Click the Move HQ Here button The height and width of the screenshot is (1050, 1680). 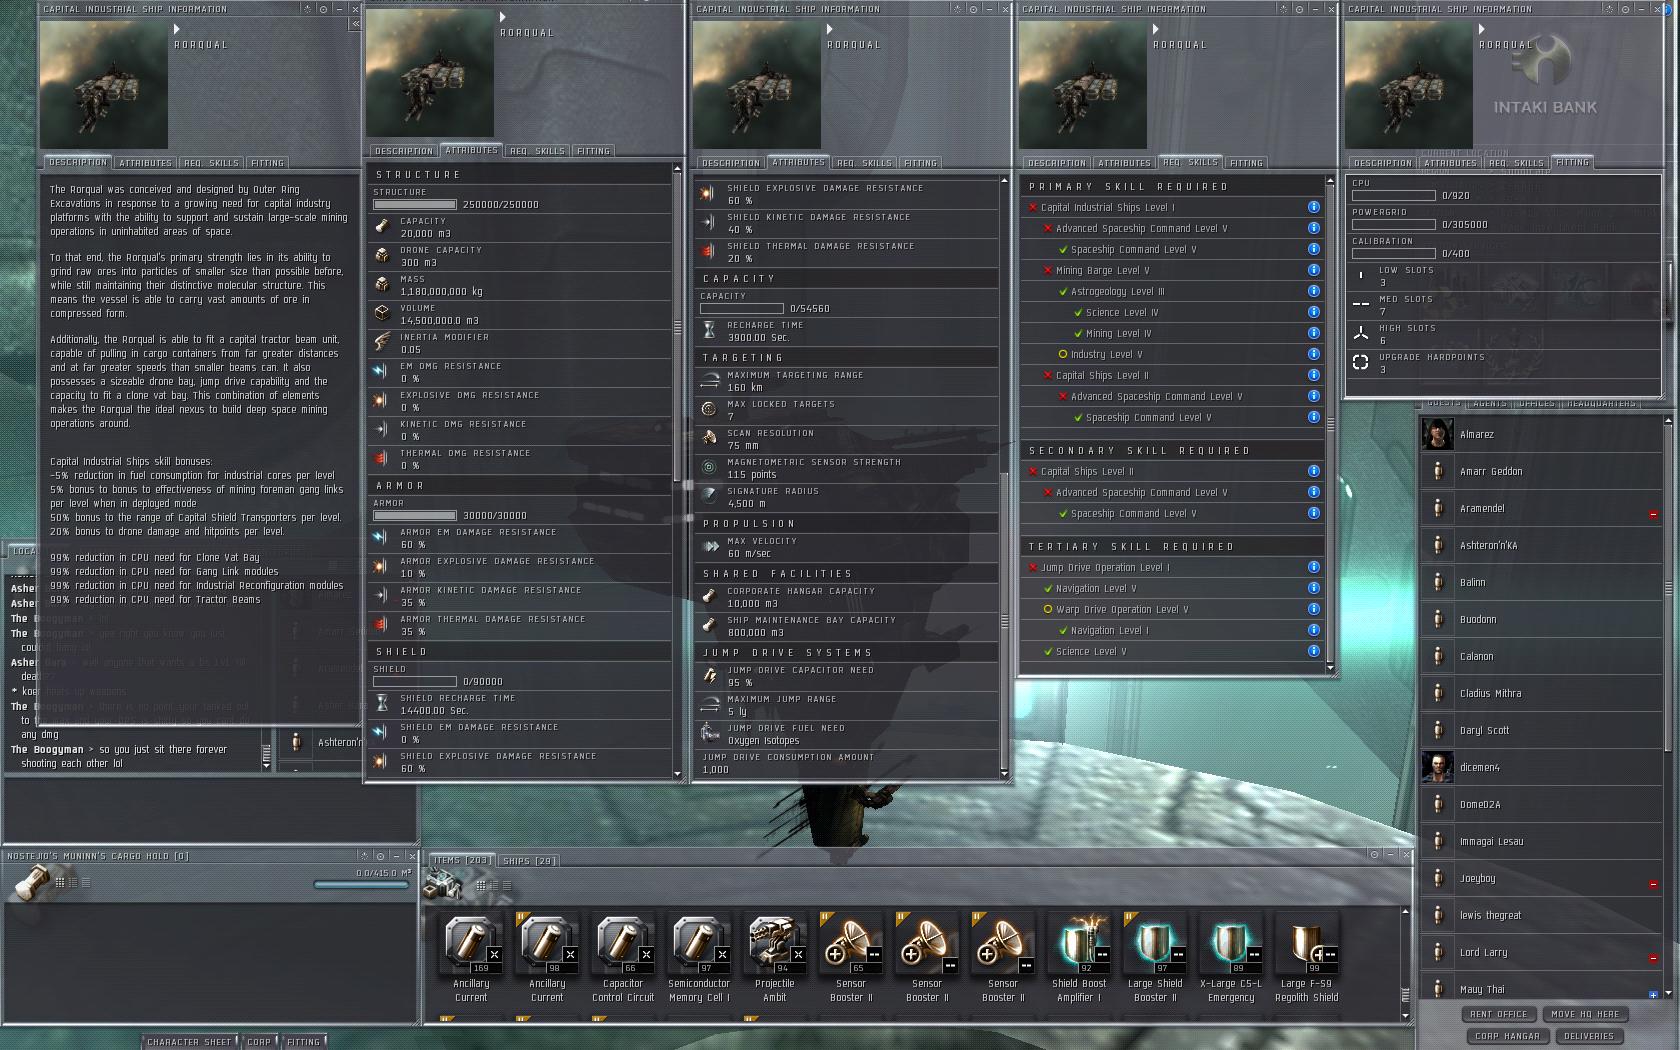pyautogui.click(x=1585, y=1014)
